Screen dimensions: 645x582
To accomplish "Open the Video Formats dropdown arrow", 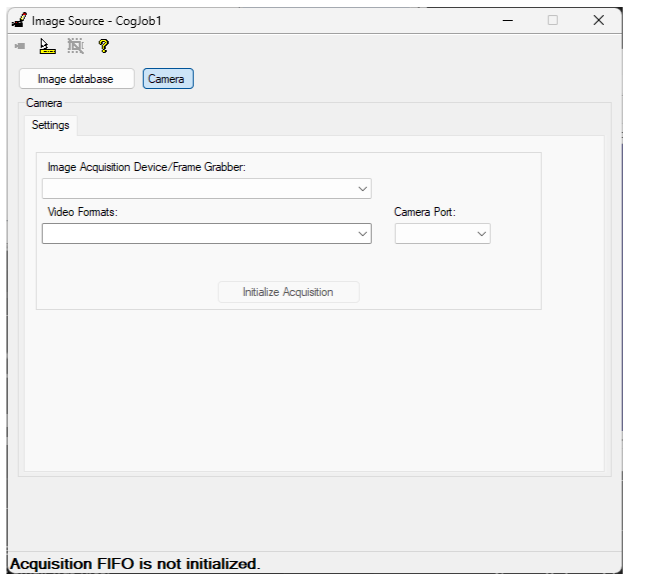I will point(362,234).
